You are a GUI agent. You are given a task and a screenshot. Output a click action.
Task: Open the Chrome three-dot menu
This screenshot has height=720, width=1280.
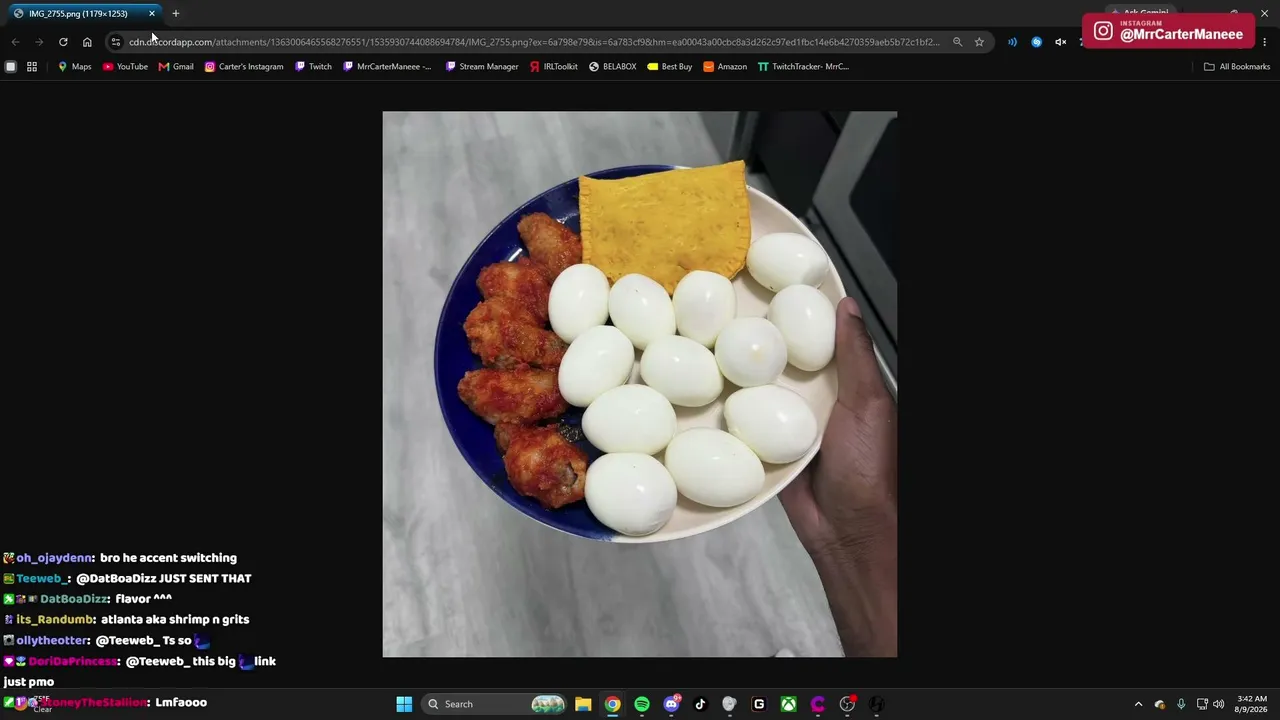[1265, 42]
